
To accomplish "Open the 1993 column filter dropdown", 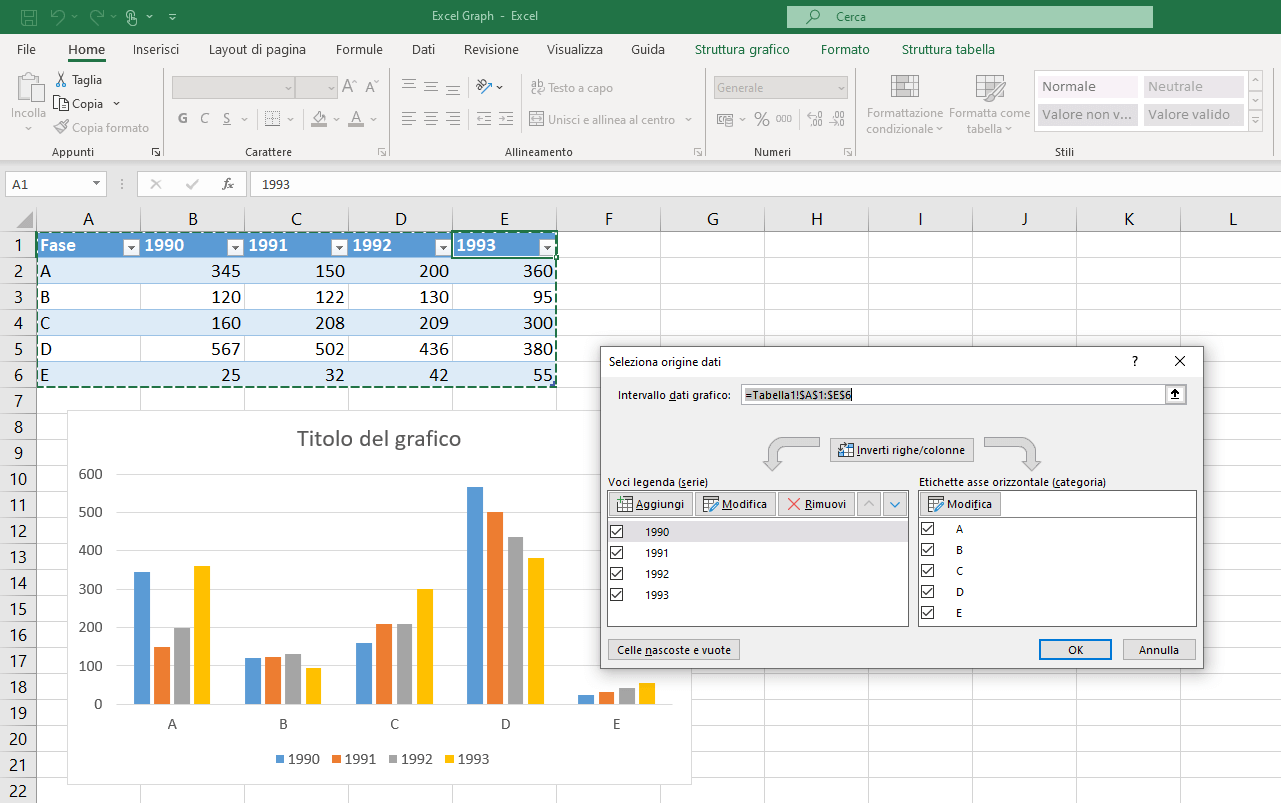I will (547, 247).
